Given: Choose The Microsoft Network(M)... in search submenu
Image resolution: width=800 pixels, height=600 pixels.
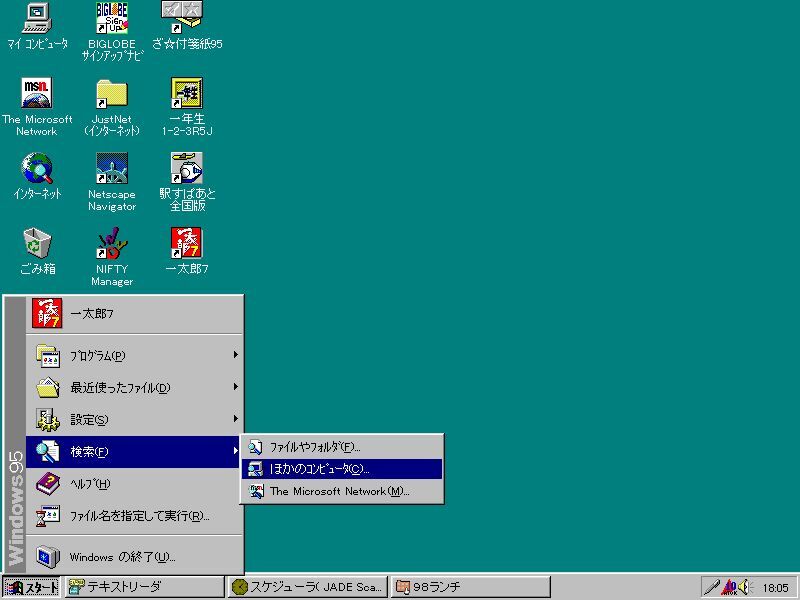Looking at the screenshot, I should point(342,491).
